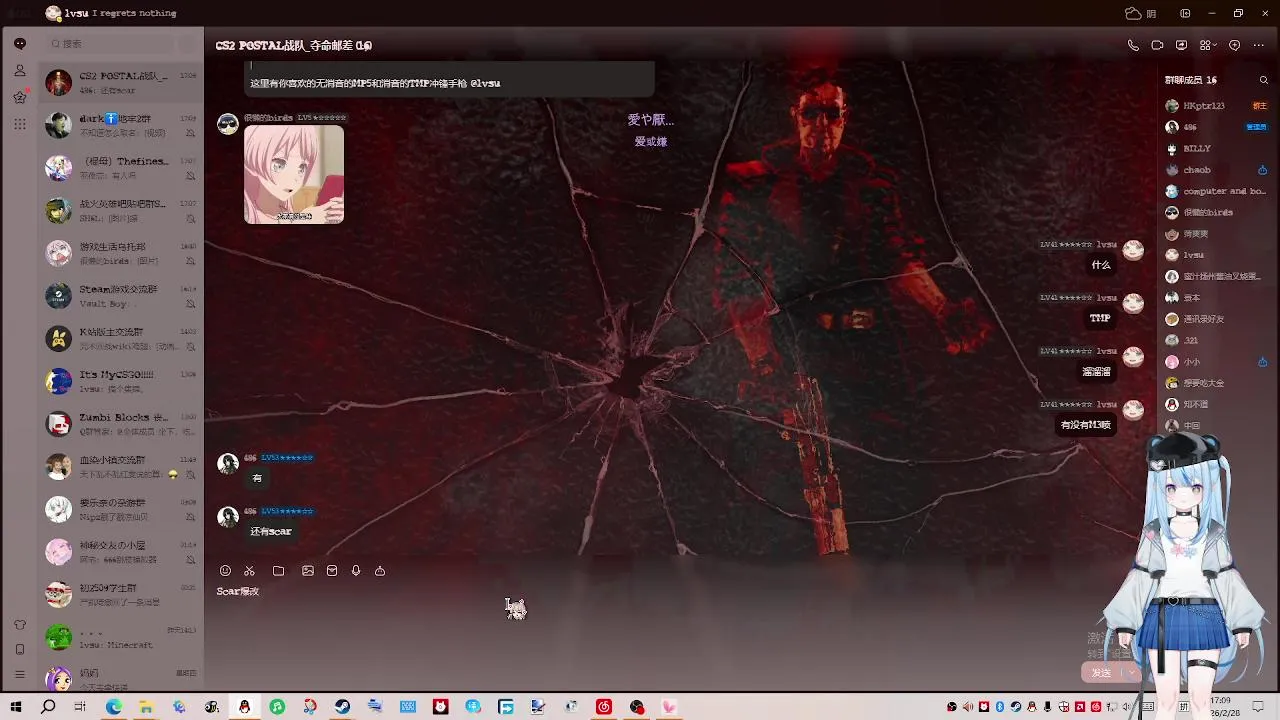Expand the group apps grid dropdown
The width and height of the screenshot is (1280, 720).
point(1207,45)
